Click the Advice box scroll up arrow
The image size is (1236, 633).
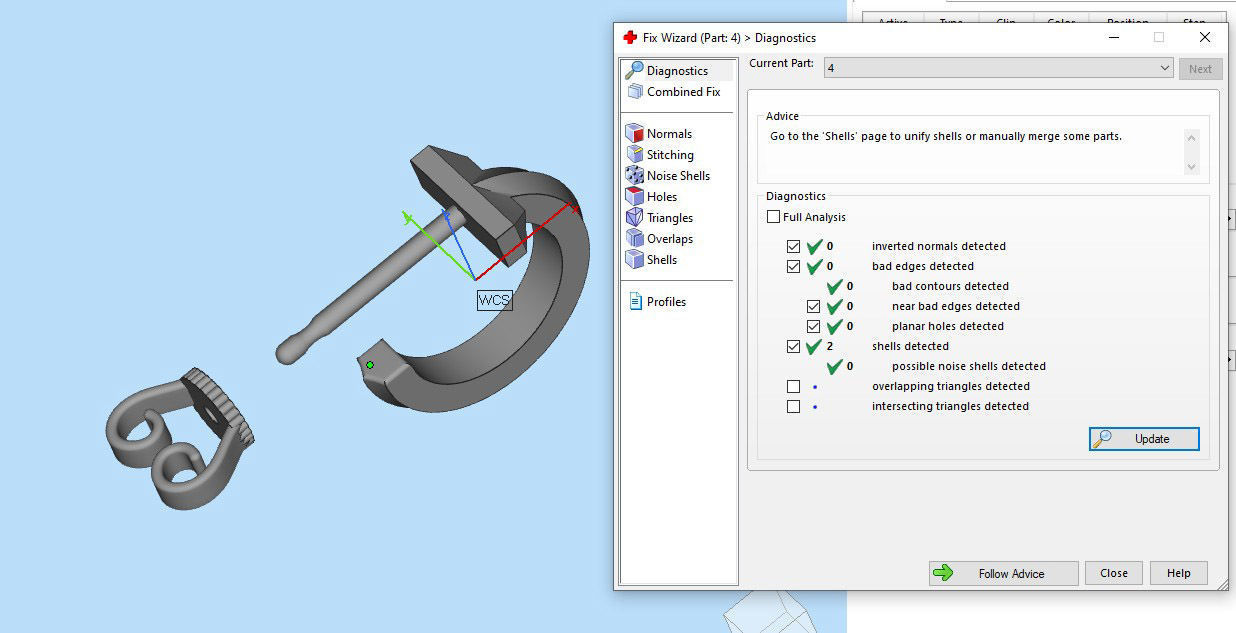[1191, 136]
